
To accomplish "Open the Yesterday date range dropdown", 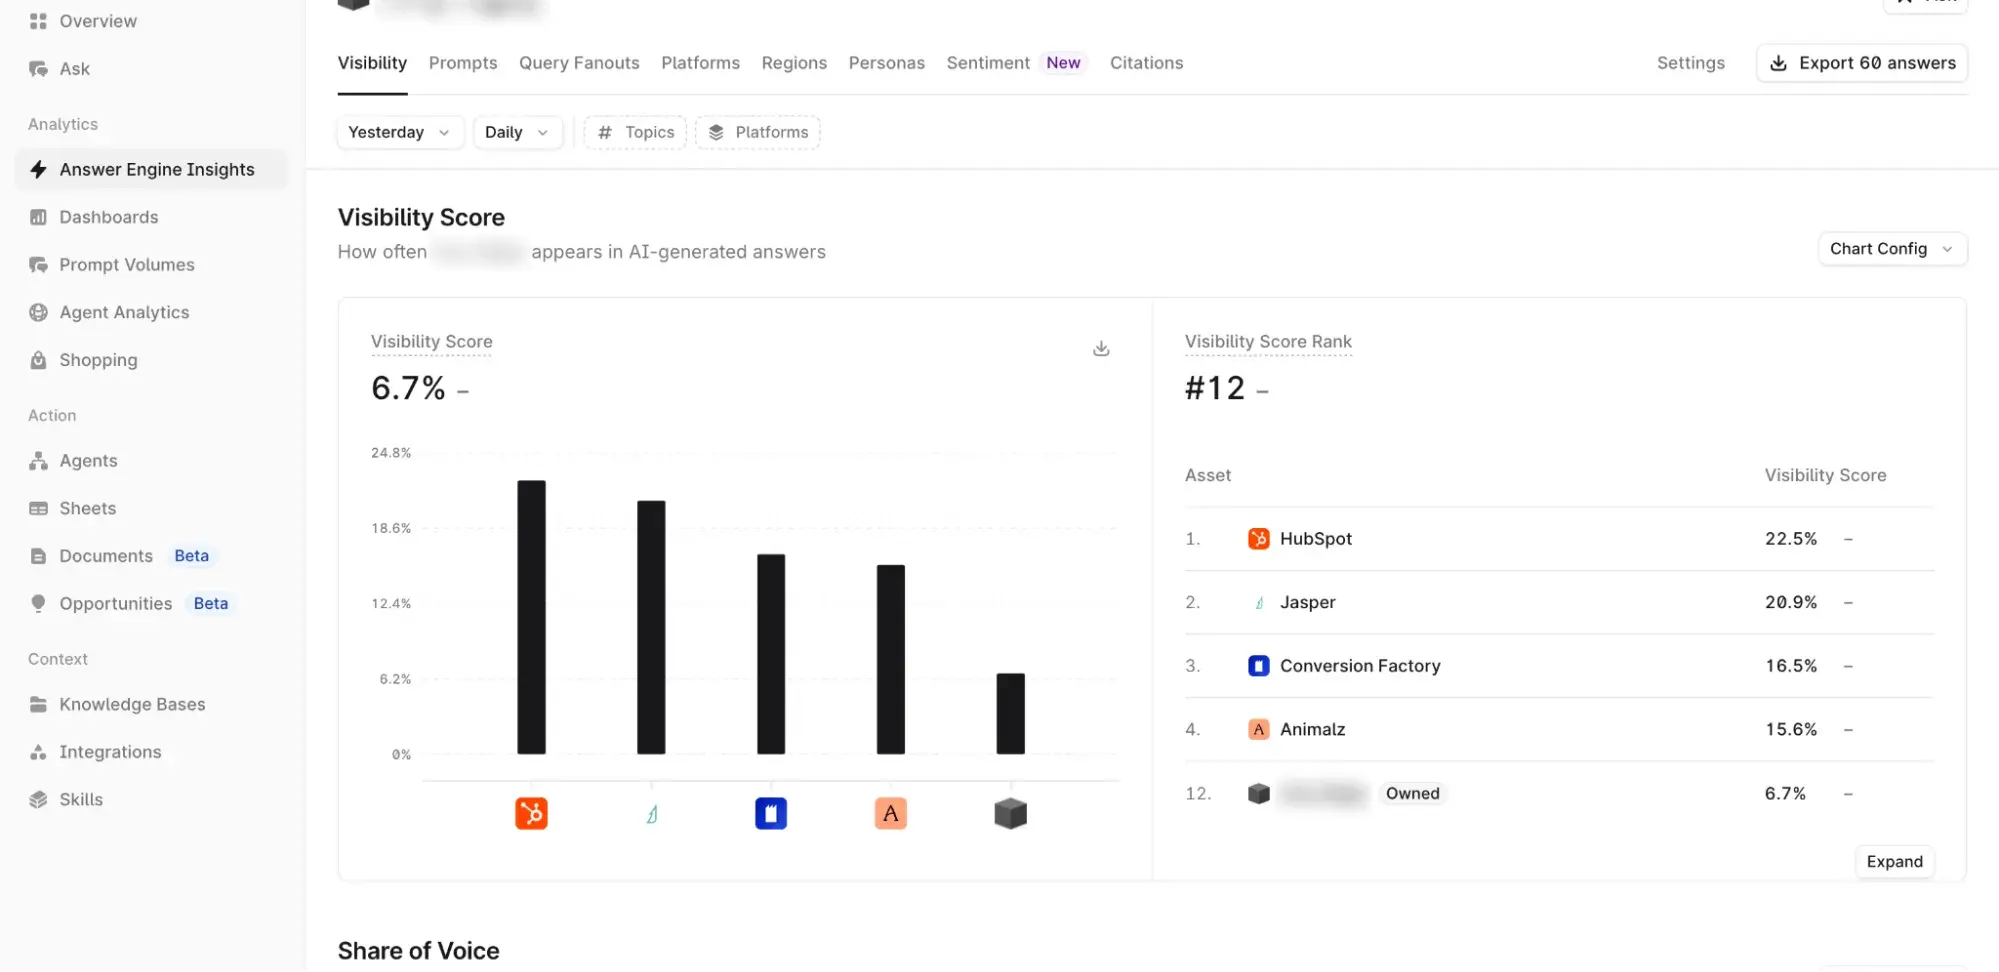I will click(400, 133).
